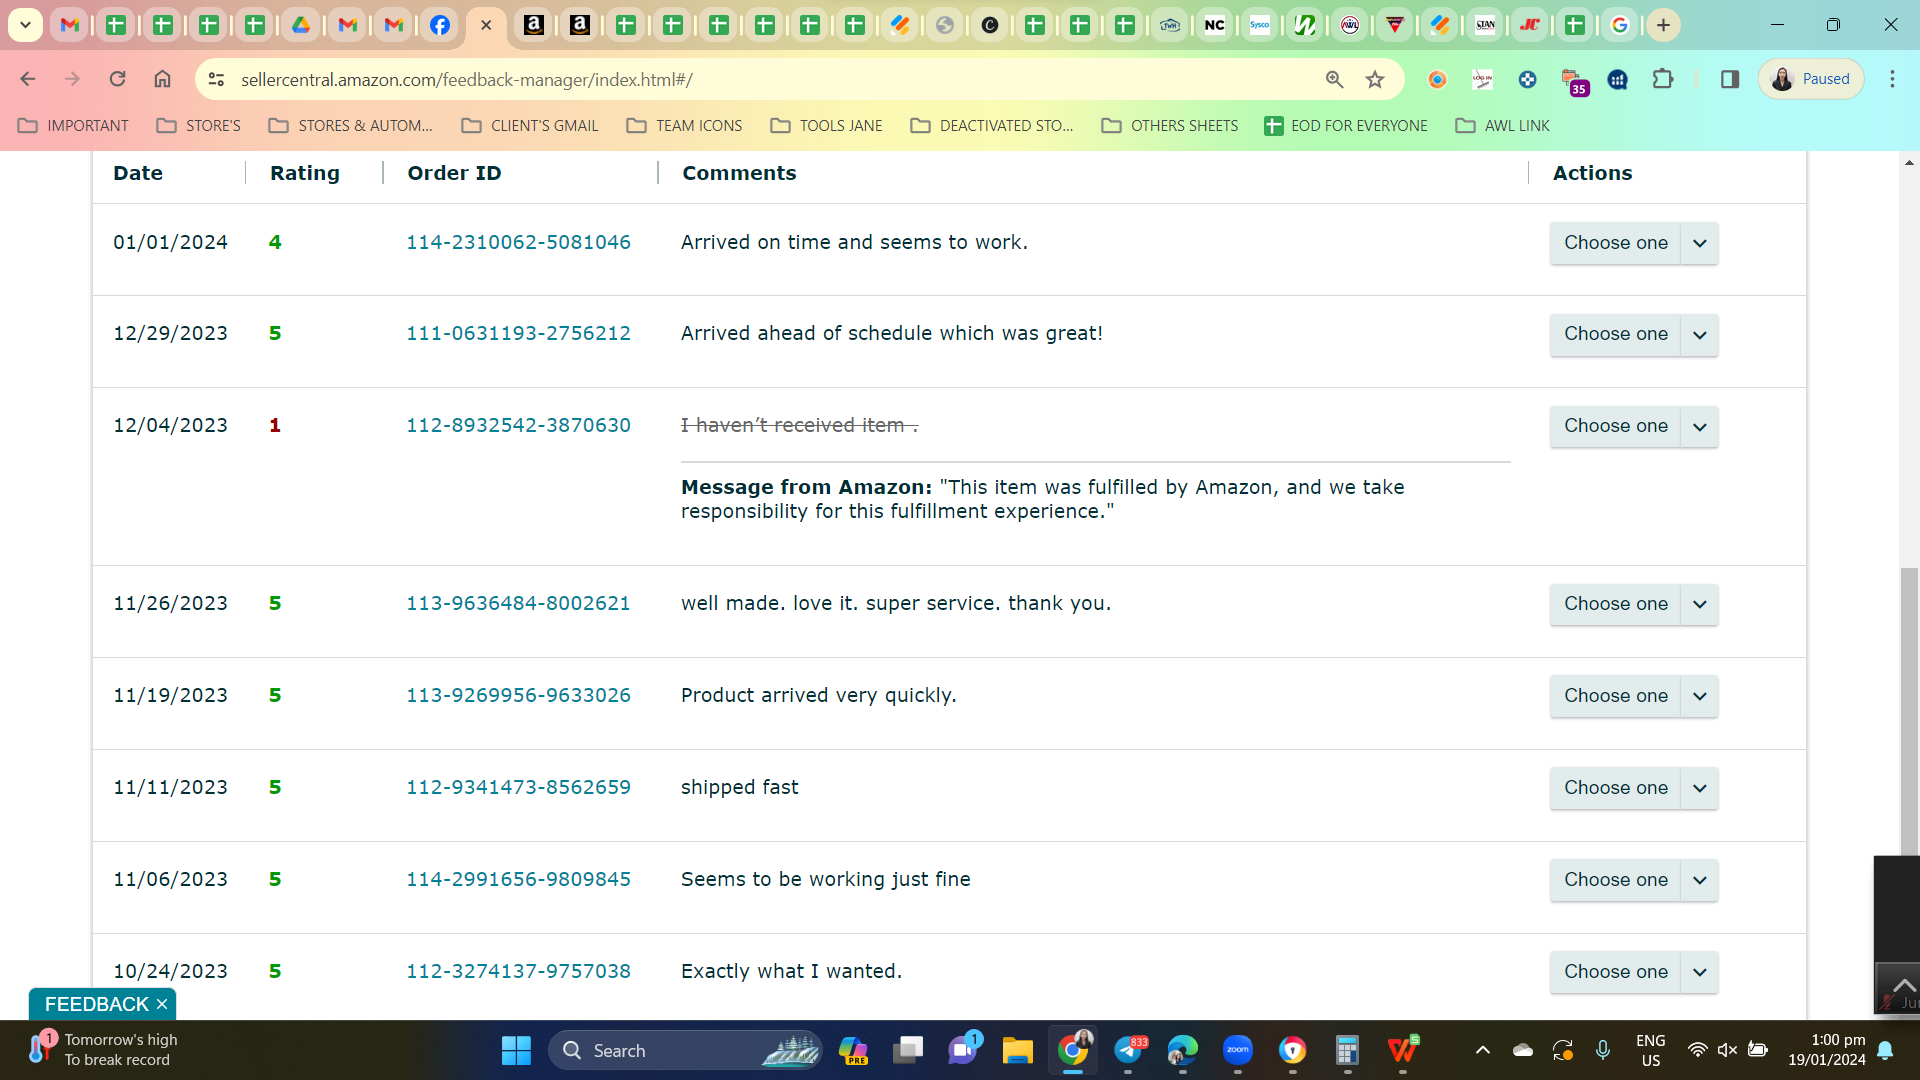Viewport: 1920px width, 1080px height.
Task: Open Task View from taskbar
Action: [908, 1050]
